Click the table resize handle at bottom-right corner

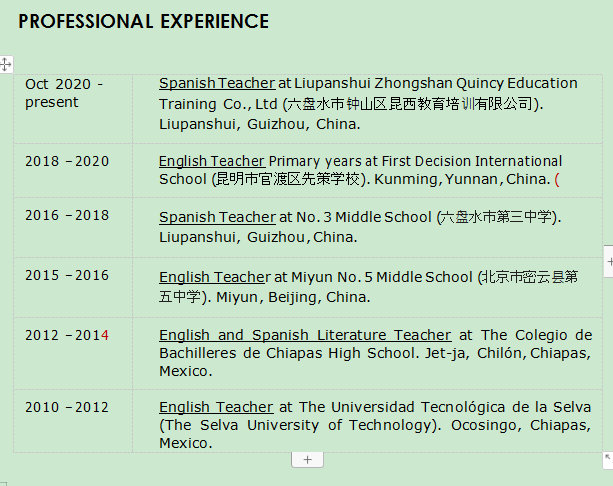click(608, 458)
